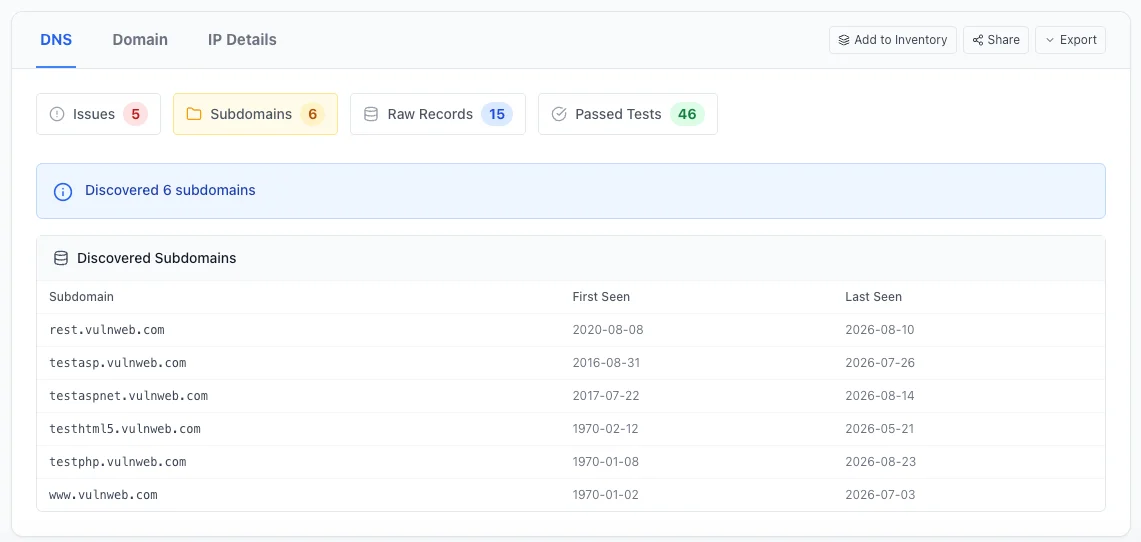The image size is (1141, 542).
Task: Click the database icon beside Discovered Subdomains
Action: [61, 258]
